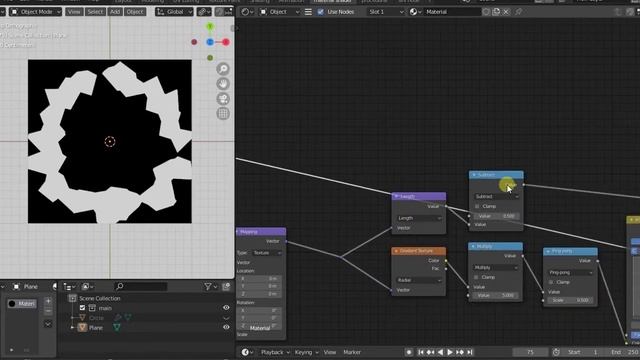
Task: Open the timeline Marker menu
Action: click(x=352, y=352)
